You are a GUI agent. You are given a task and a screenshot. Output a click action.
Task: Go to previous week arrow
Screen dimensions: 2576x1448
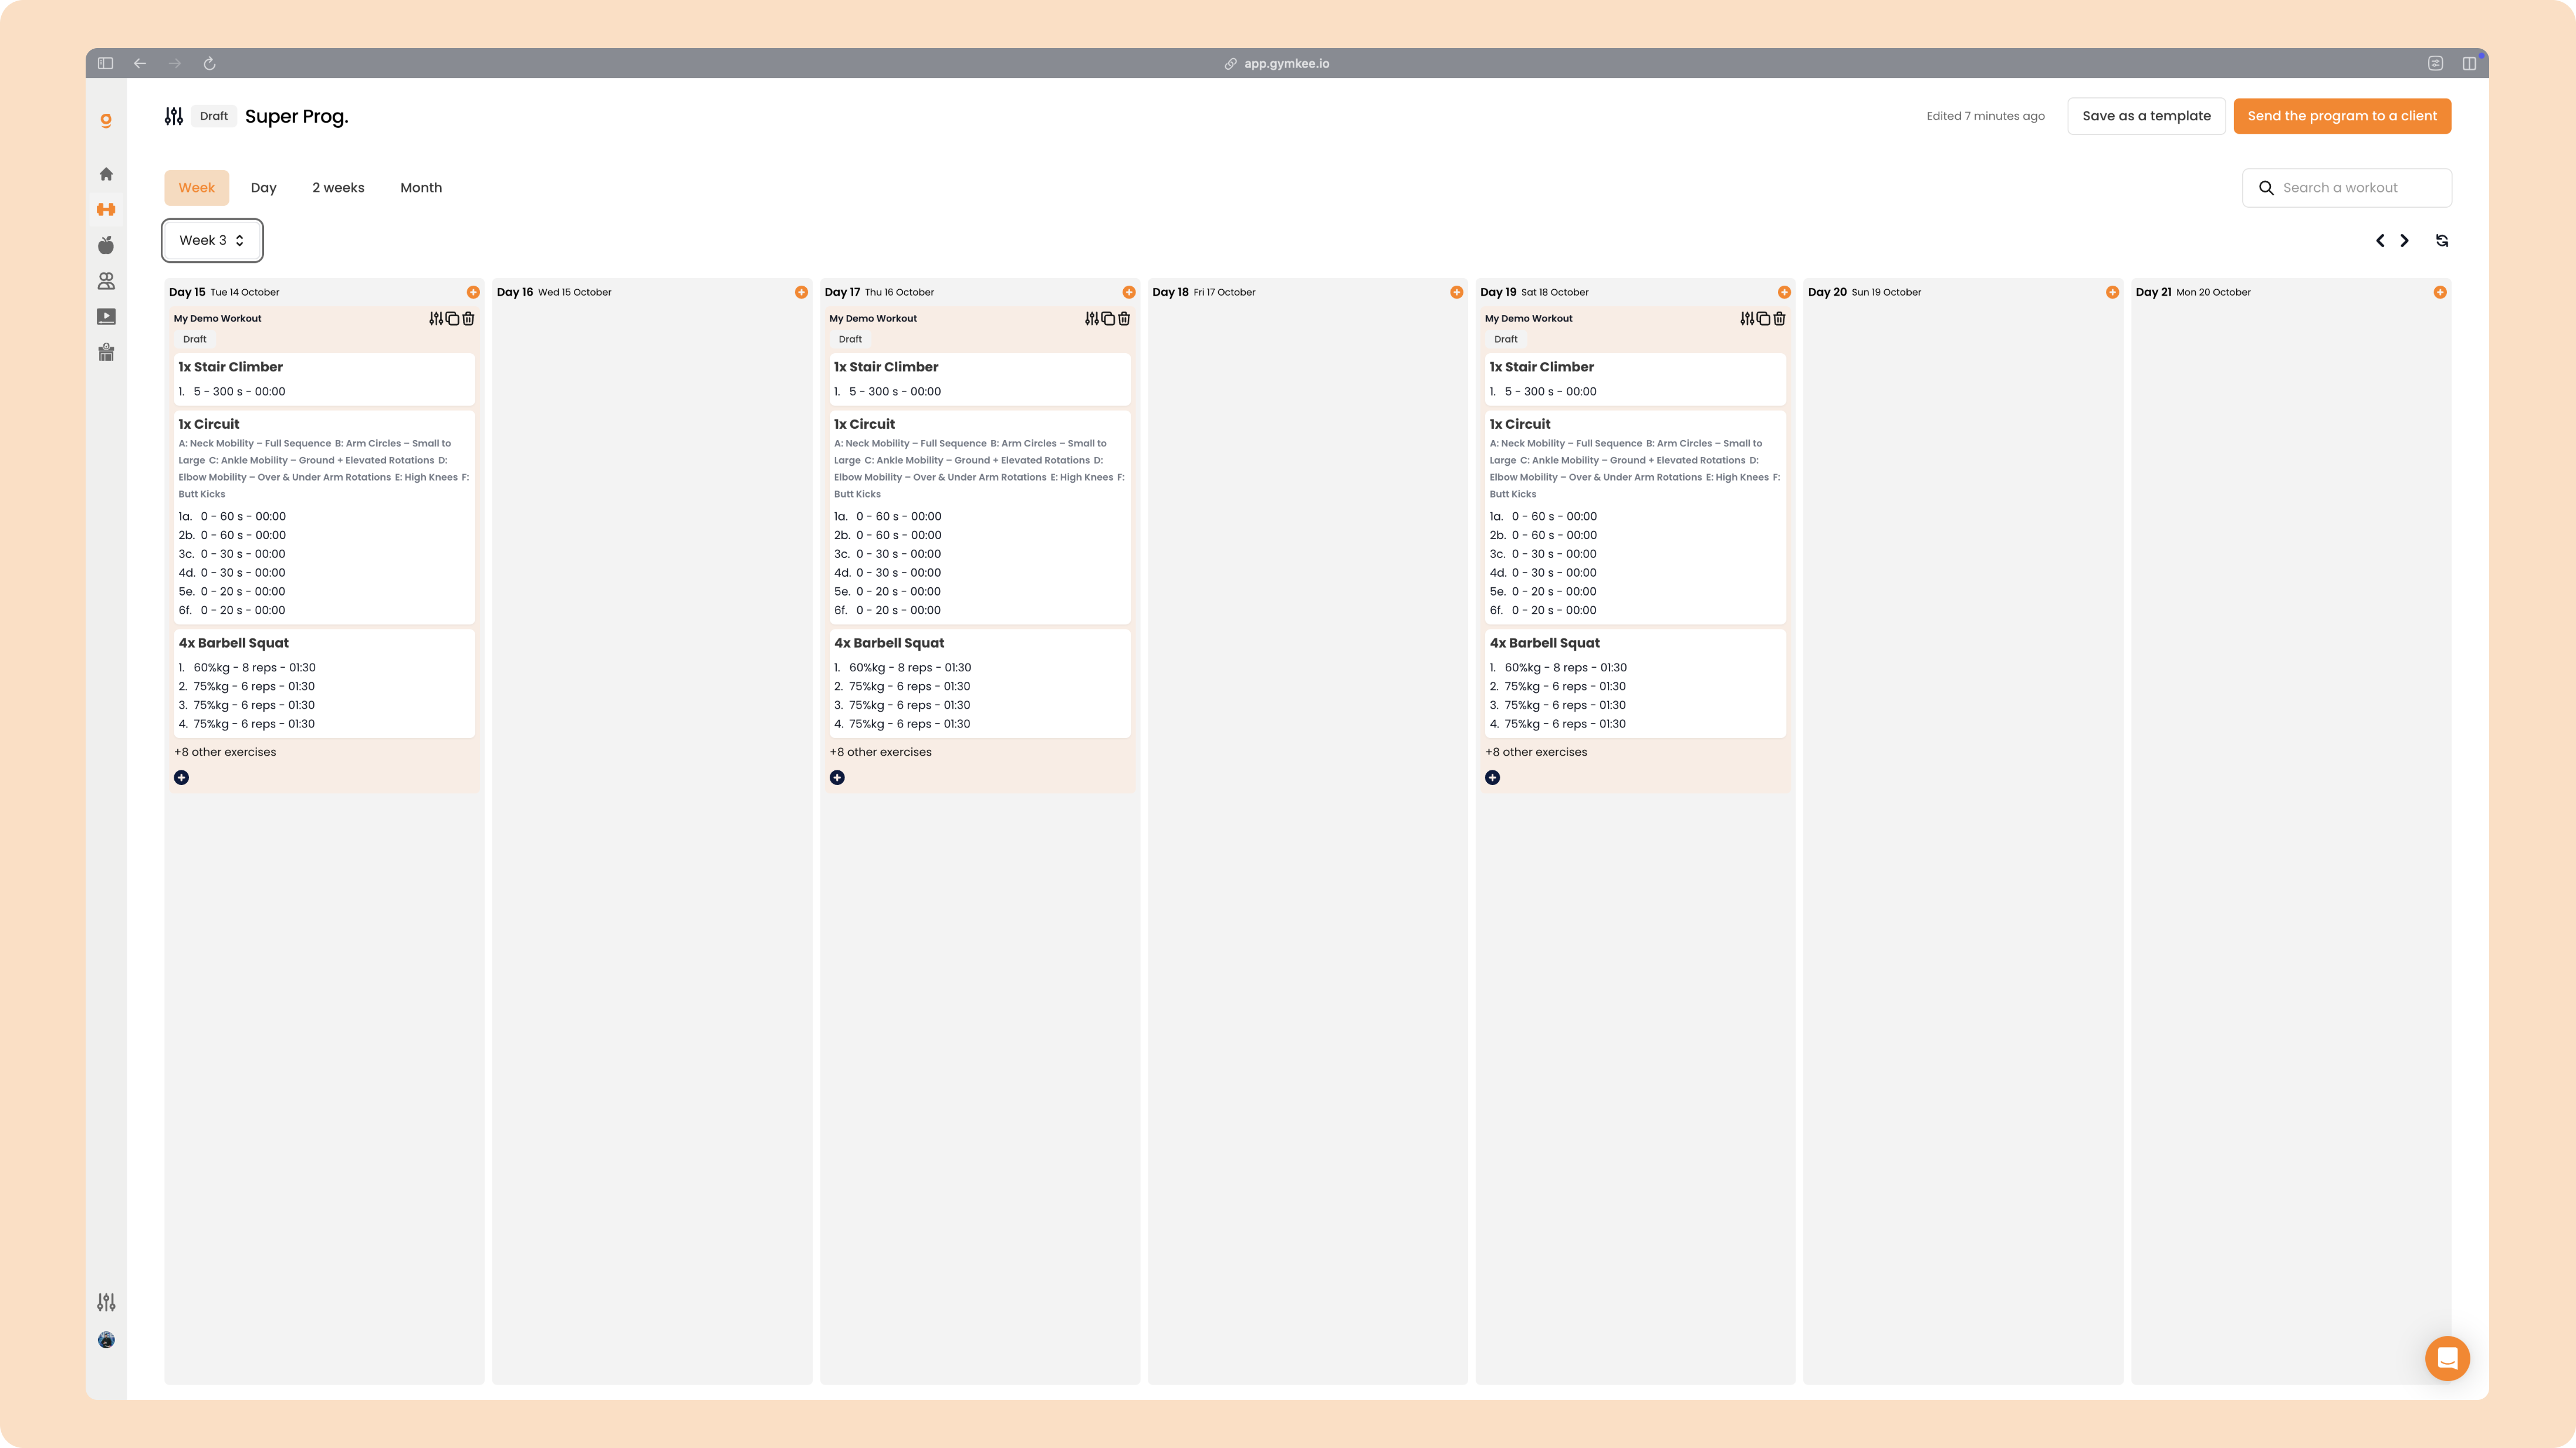[x=2380, y=241]
